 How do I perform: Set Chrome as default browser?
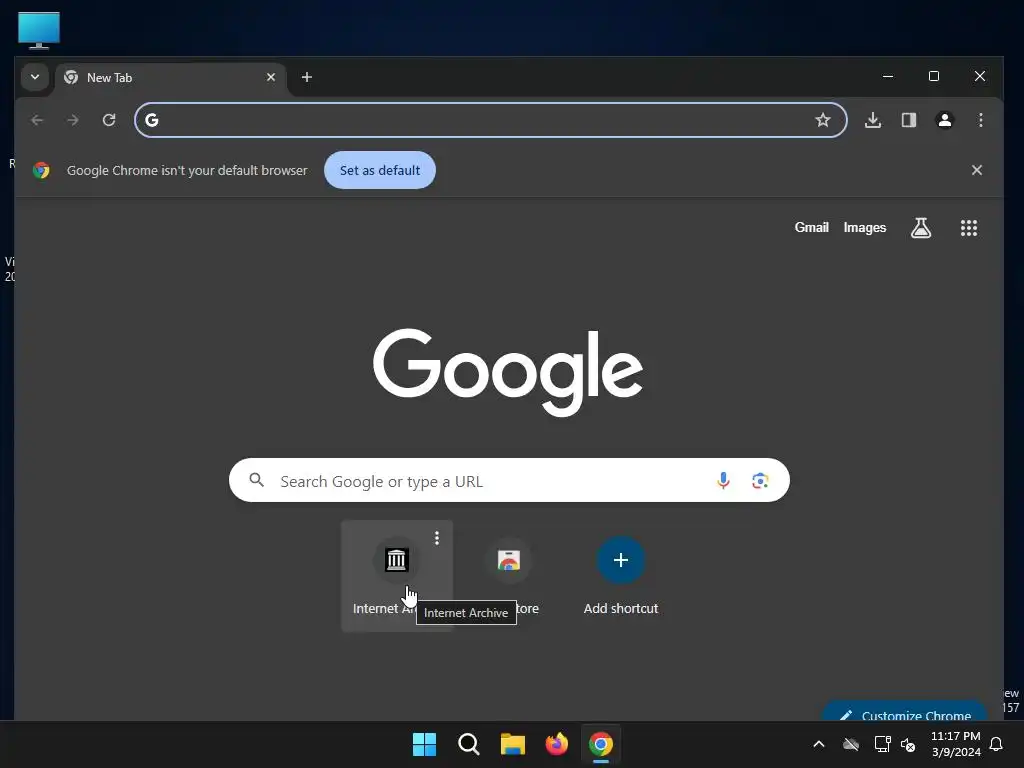click(380, 170)
